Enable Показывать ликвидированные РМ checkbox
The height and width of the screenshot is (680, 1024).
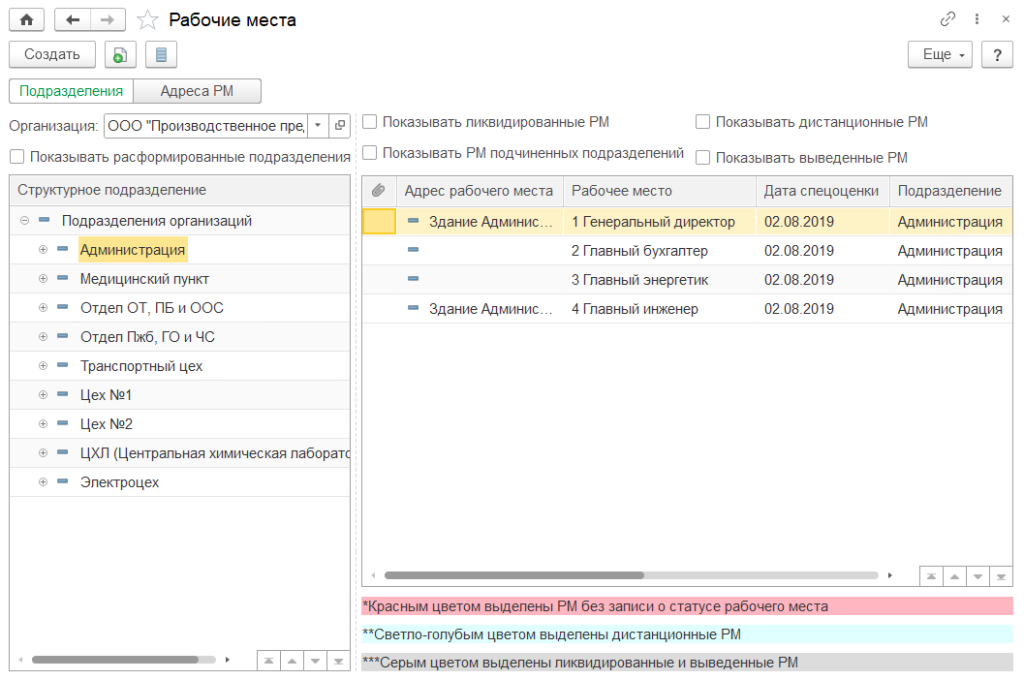click(x=370, y=123)
